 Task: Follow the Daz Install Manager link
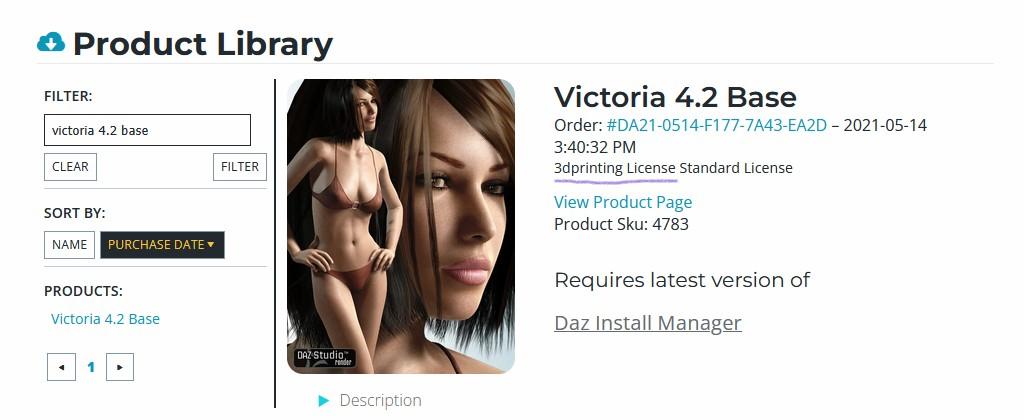648,323
